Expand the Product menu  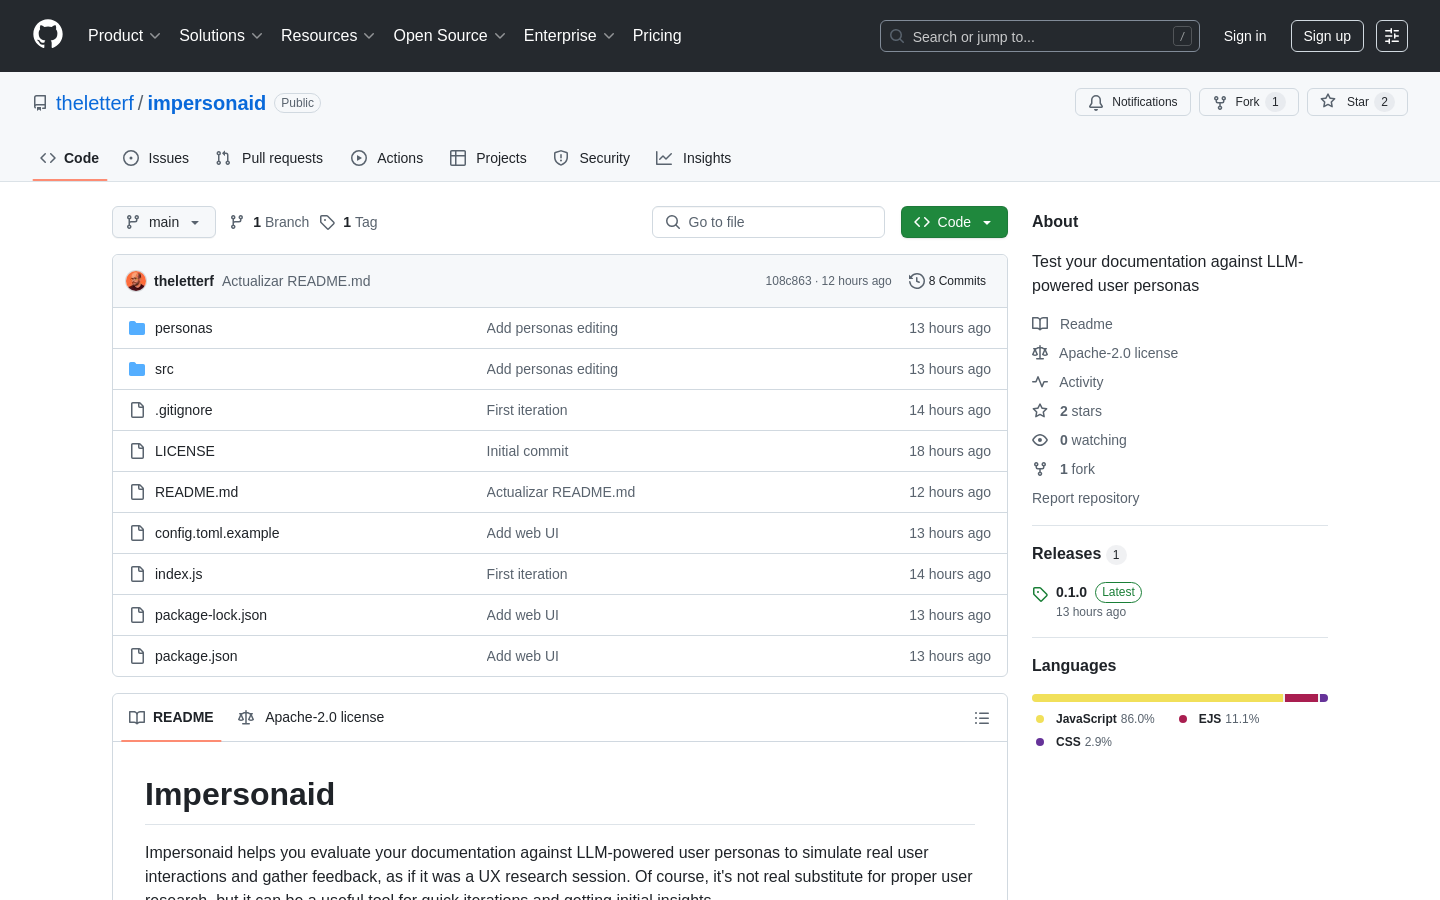tap(124, 36)
